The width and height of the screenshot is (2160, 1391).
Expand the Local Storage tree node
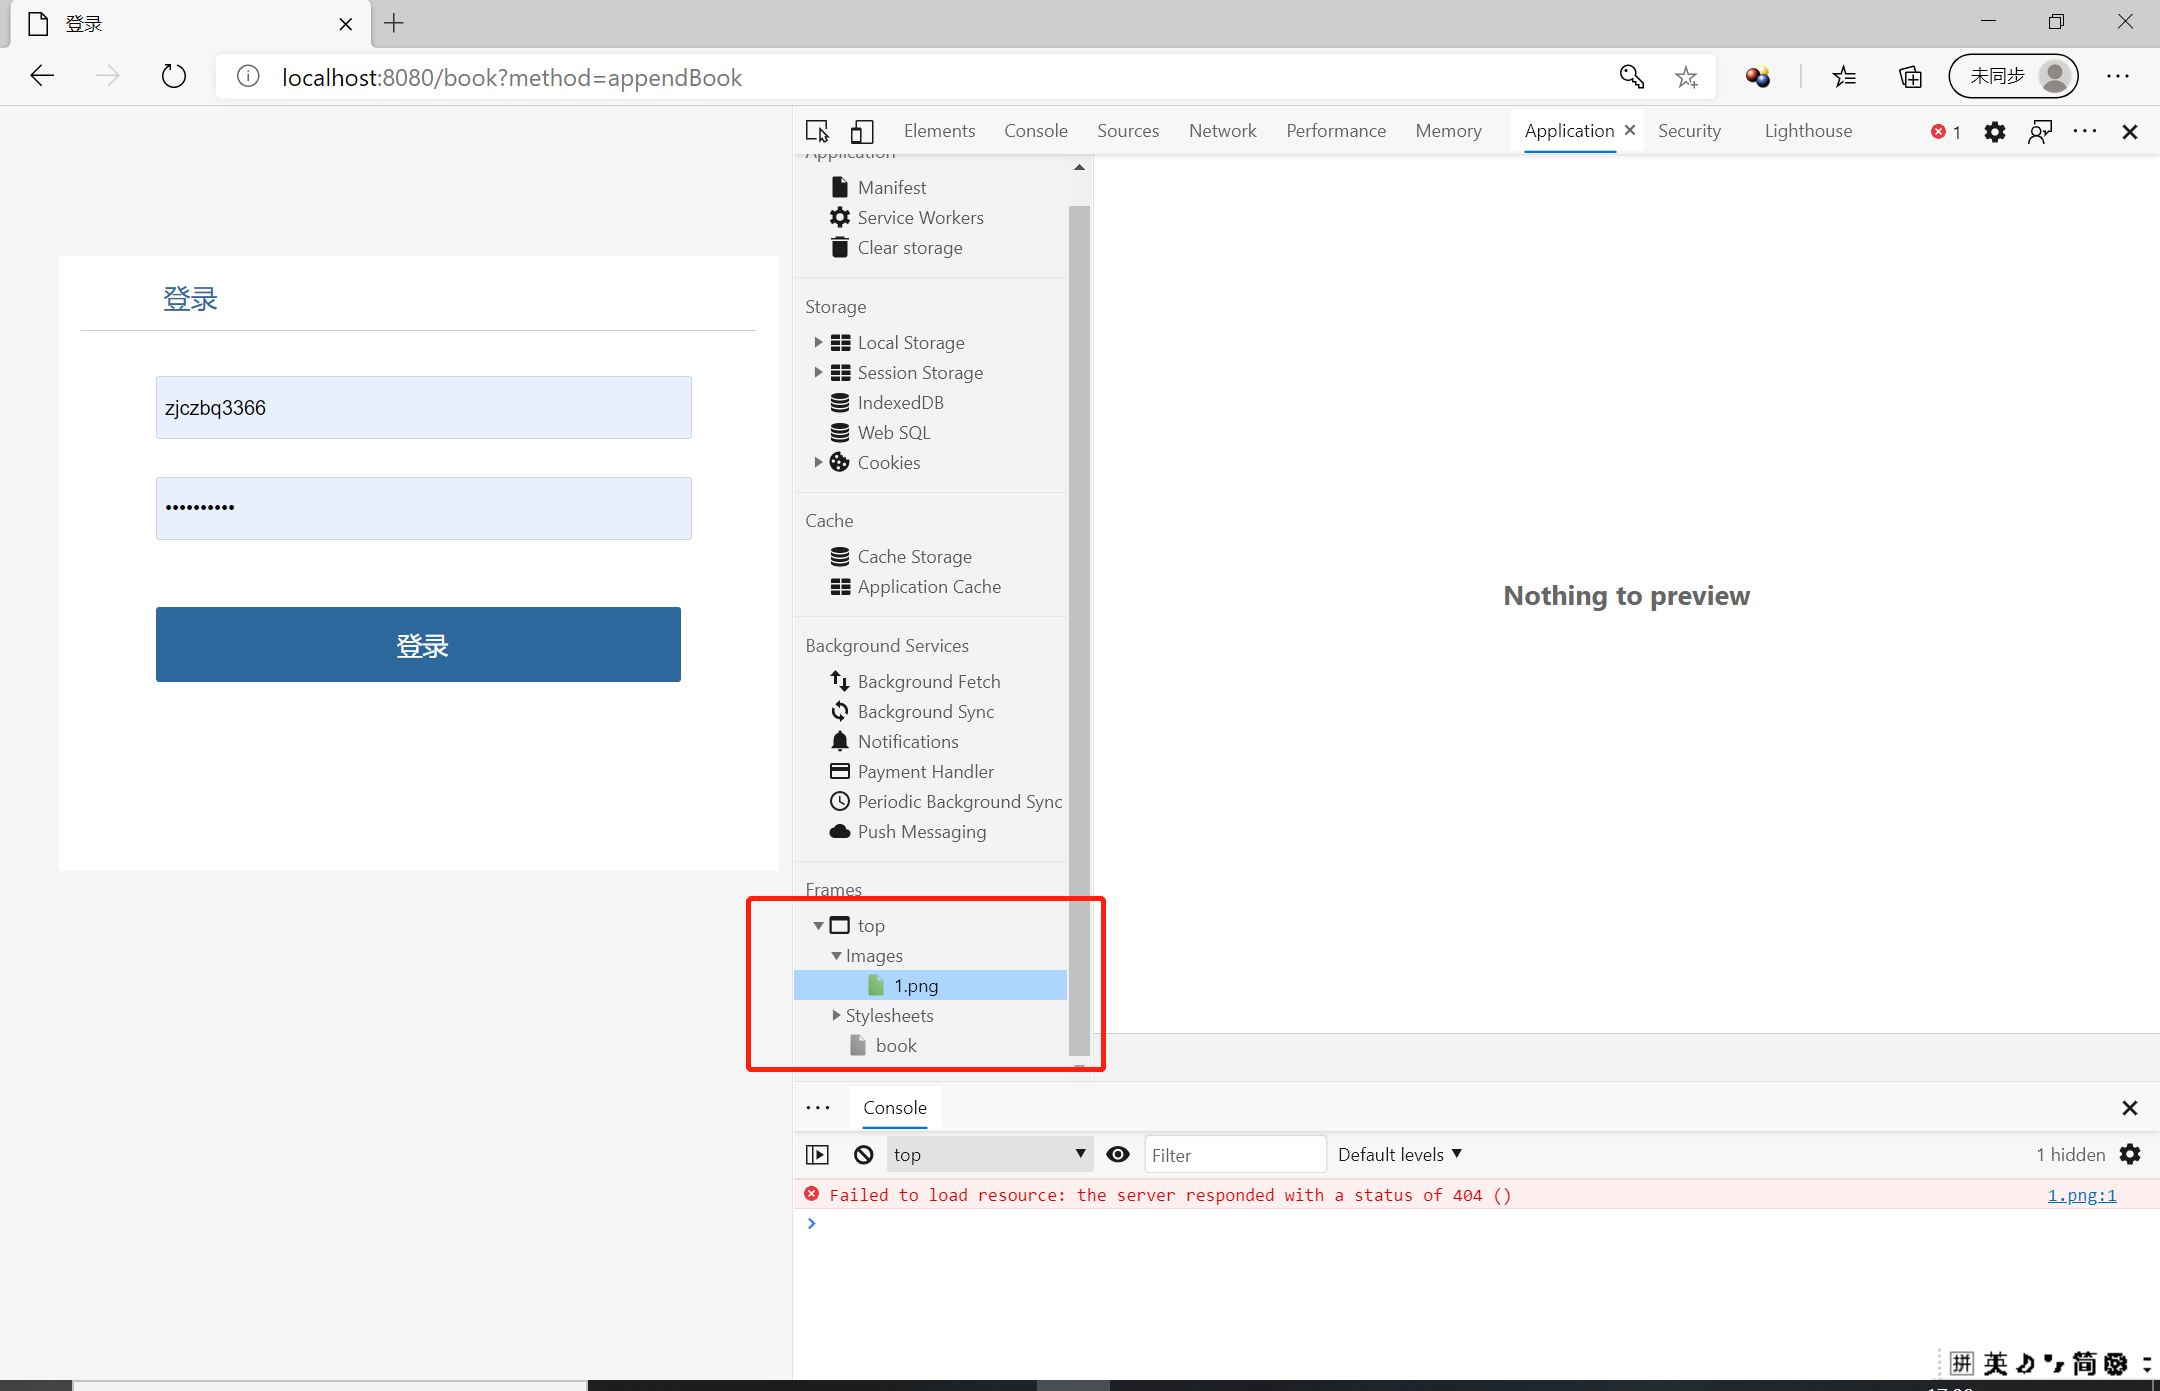click(x=818, y=342)
